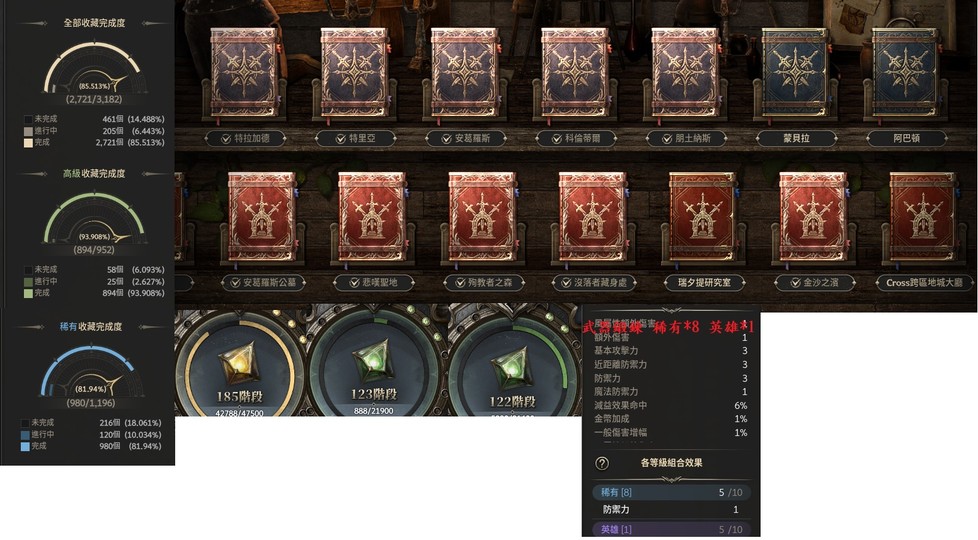Image resolution: width=978 pixels, height=540 pixels.
Task: Select the 稀有收藏完成度 section header
Action: click(x=91, y=327)
